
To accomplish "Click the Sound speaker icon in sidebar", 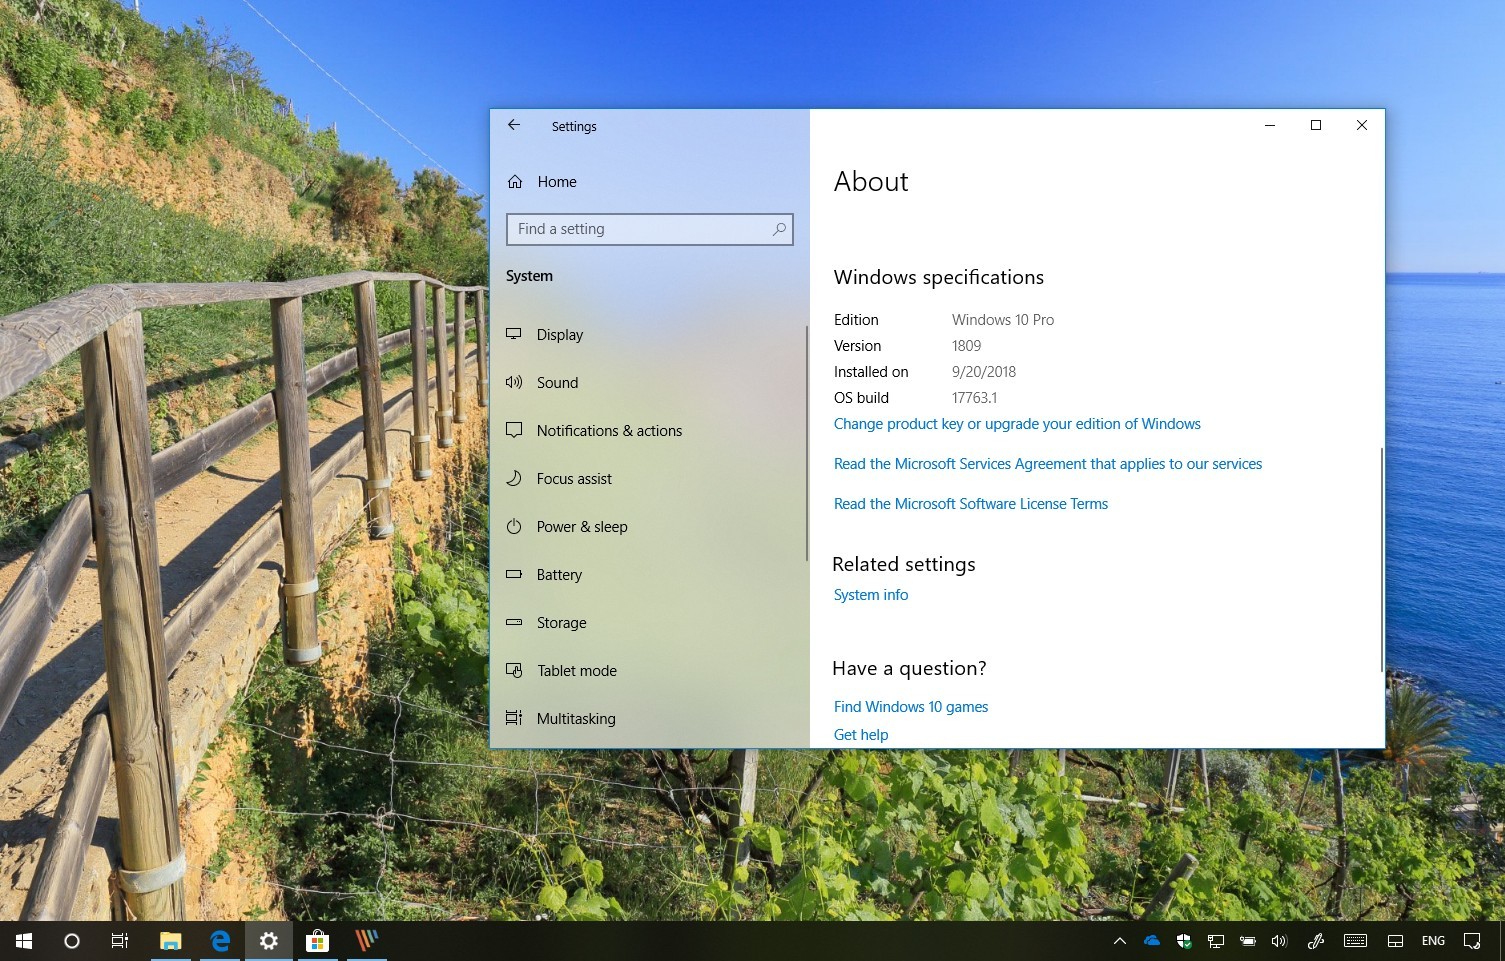I will [514, 382].
